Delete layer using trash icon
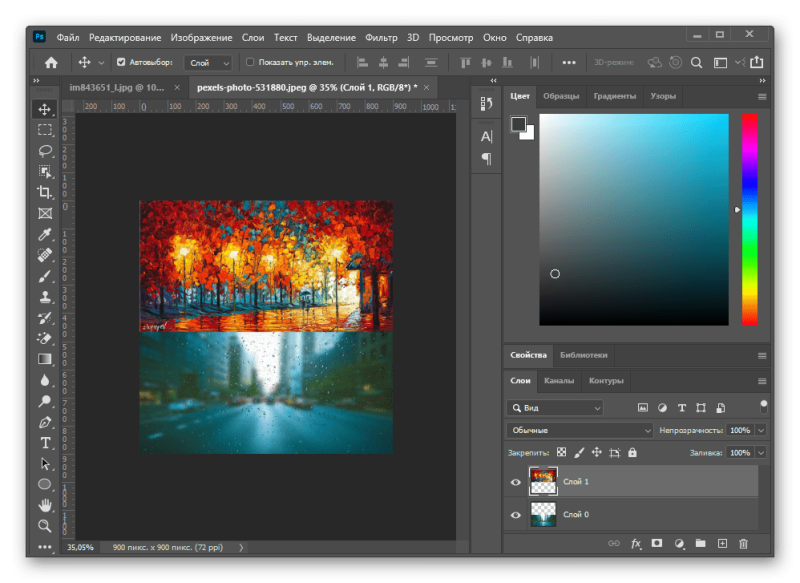Image resolution: width=800 pixels, height=583 pixels. (x=743, y=544)
